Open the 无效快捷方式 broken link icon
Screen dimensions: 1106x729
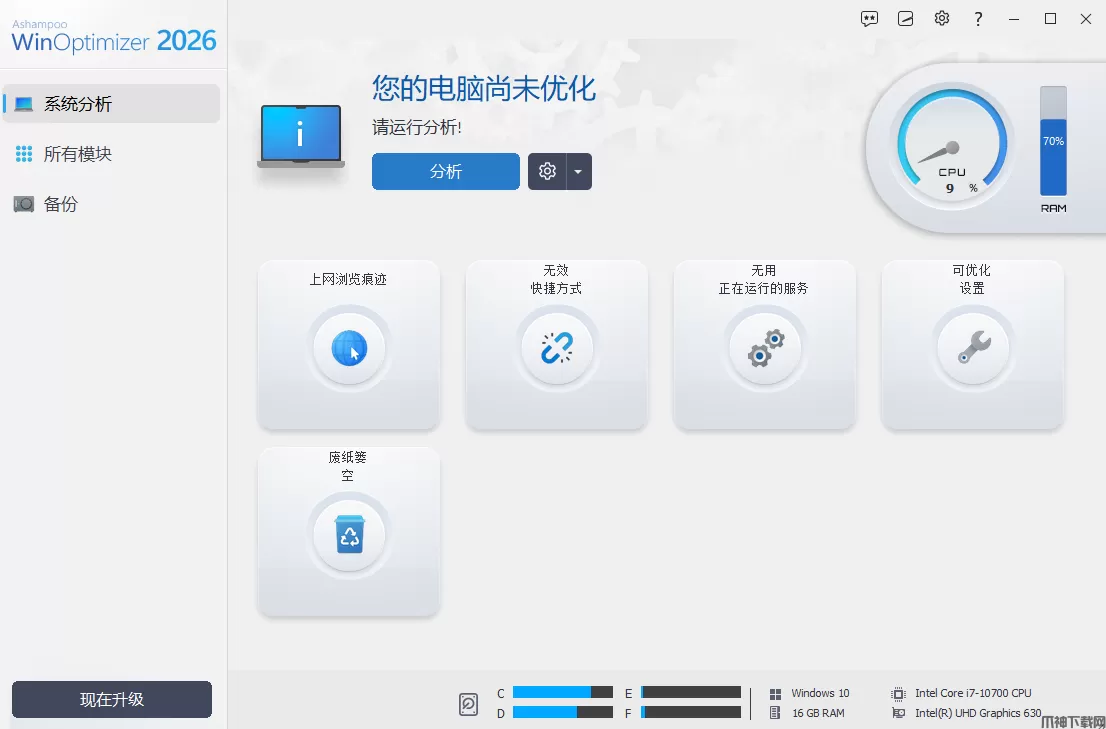(557, 348)
